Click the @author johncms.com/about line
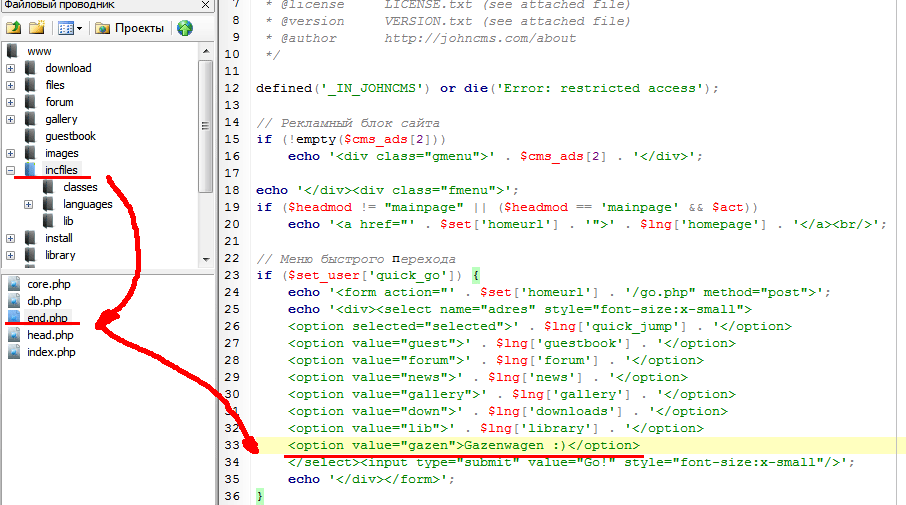Viewport: 906px width, 505px height. (421, 38)
